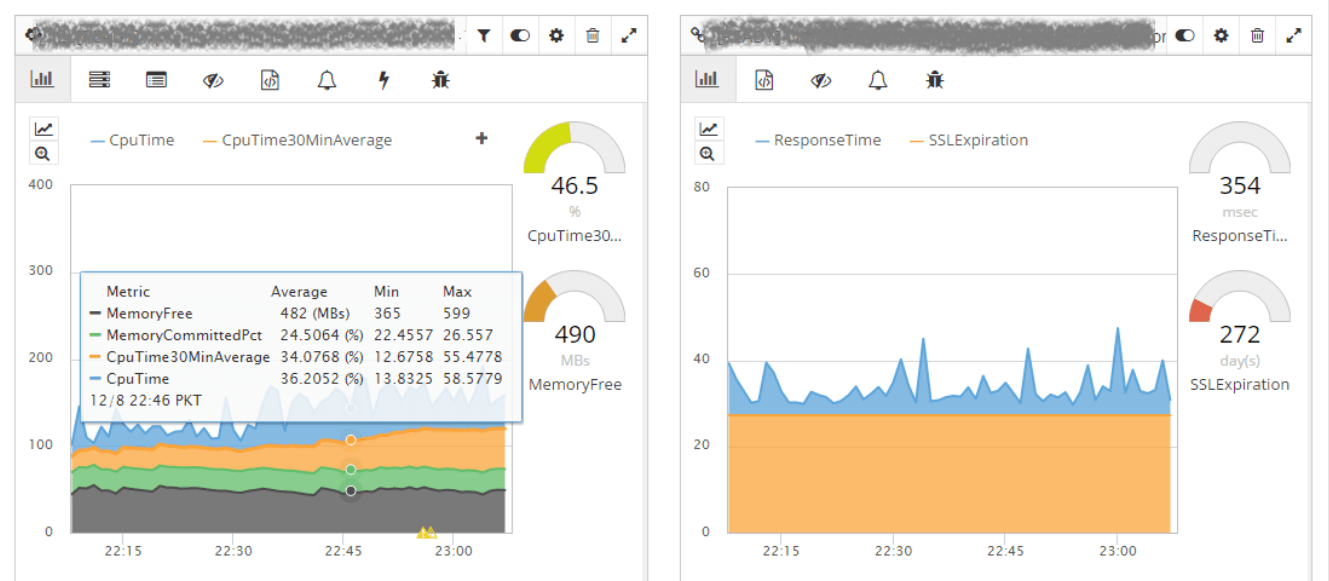Delete the left widget with trash icon
The height and width of the screenshot is (581, 1329).
(593, 36)
